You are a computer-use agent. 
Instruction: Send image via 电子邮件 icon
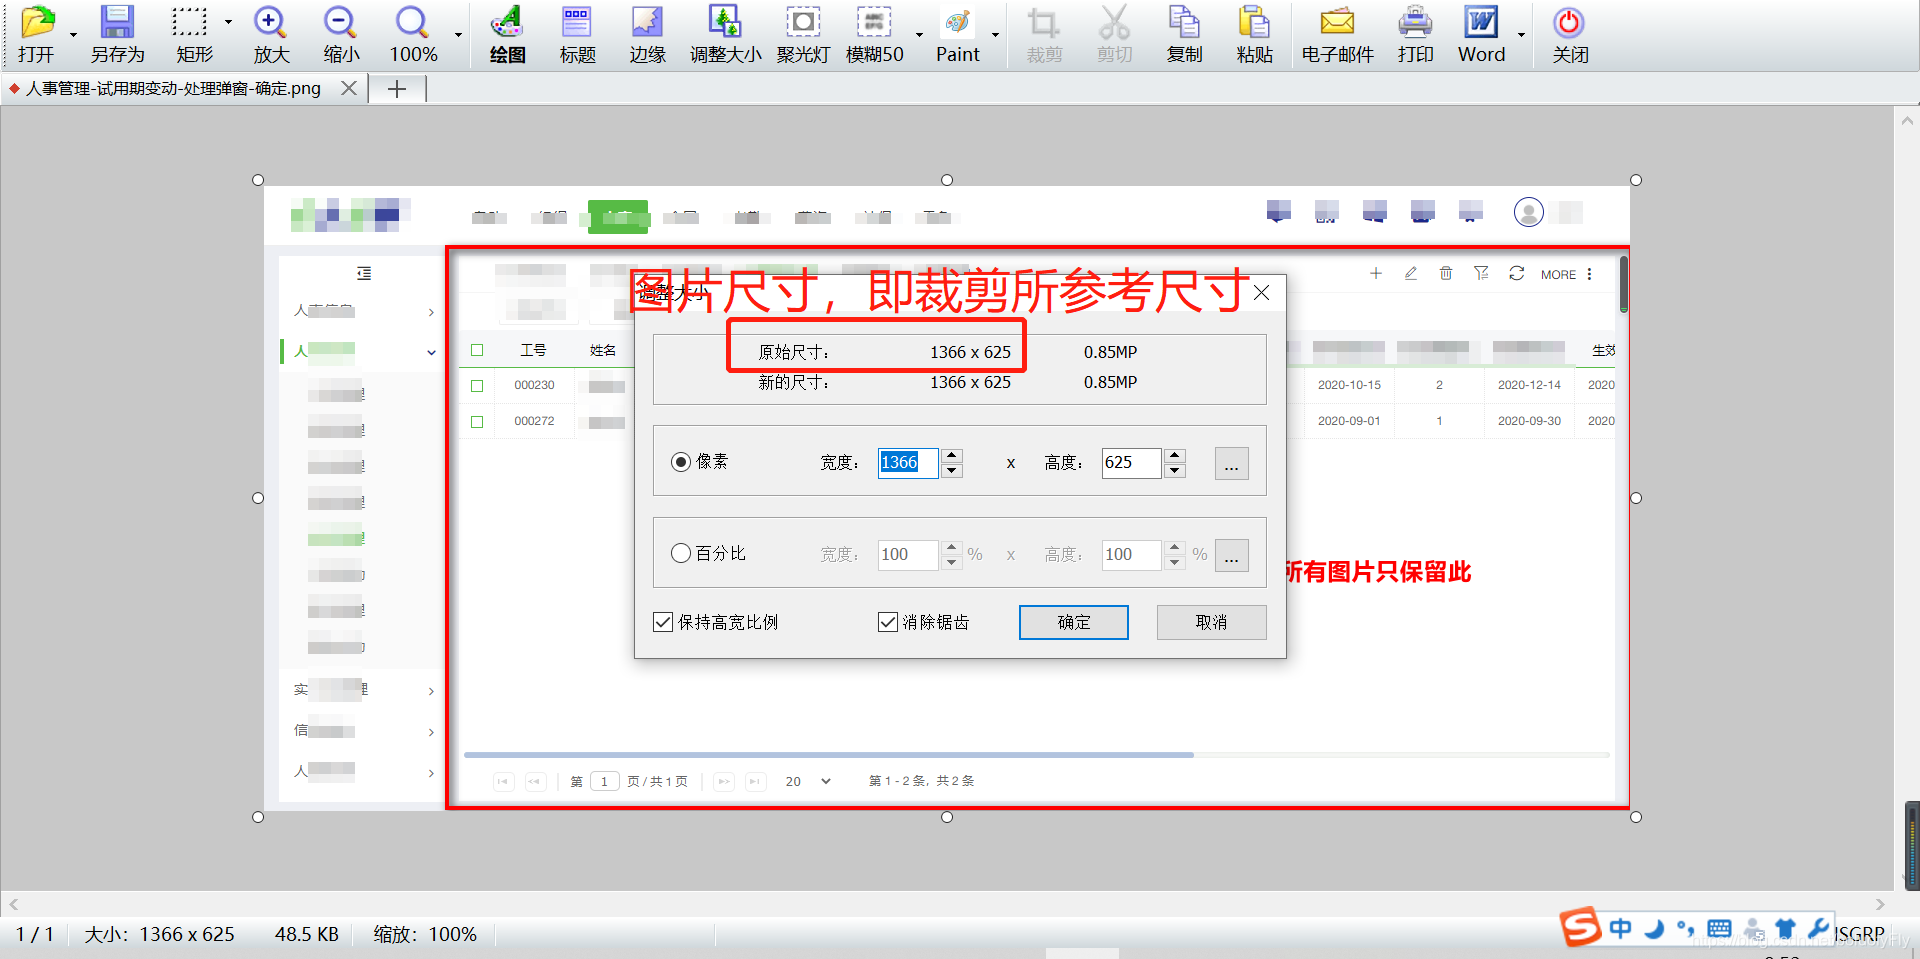(x=1337, y=34)
